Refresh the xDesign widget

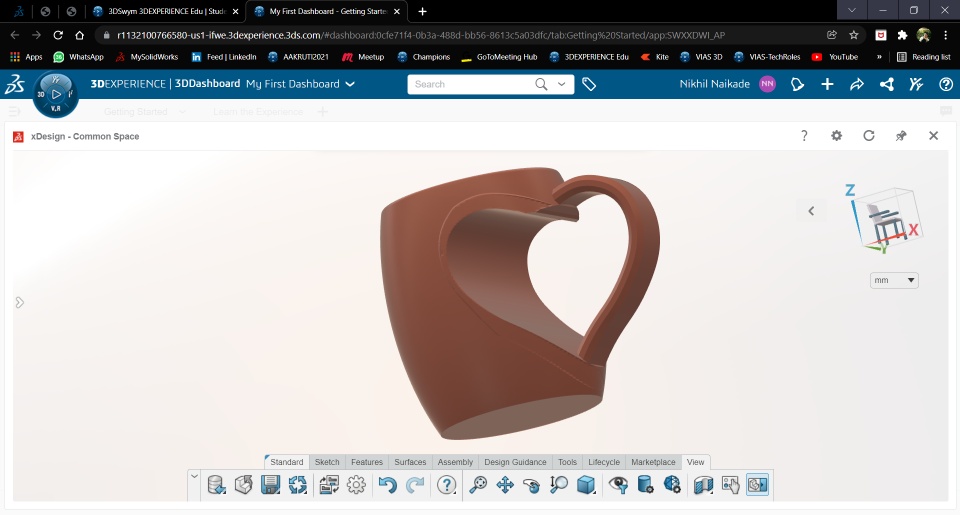pyautogui.click(x=869, y=136)
